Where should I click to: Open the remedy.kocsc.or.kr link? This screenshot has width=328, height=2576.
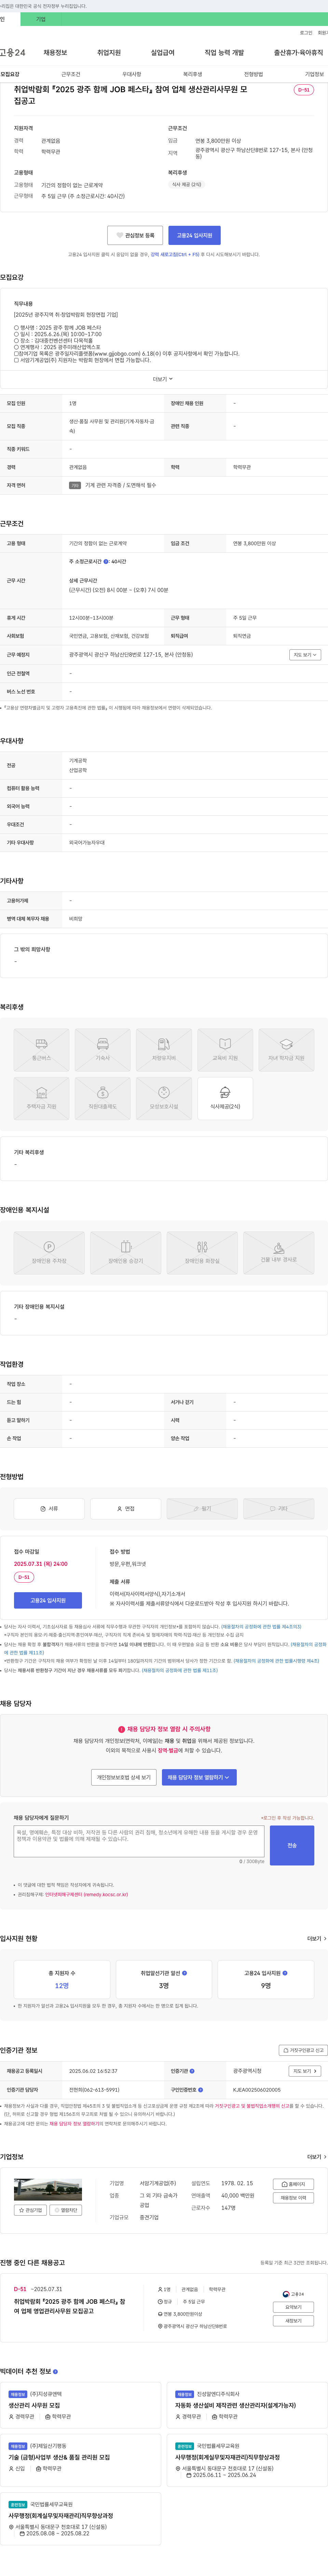click(86, 1894)
